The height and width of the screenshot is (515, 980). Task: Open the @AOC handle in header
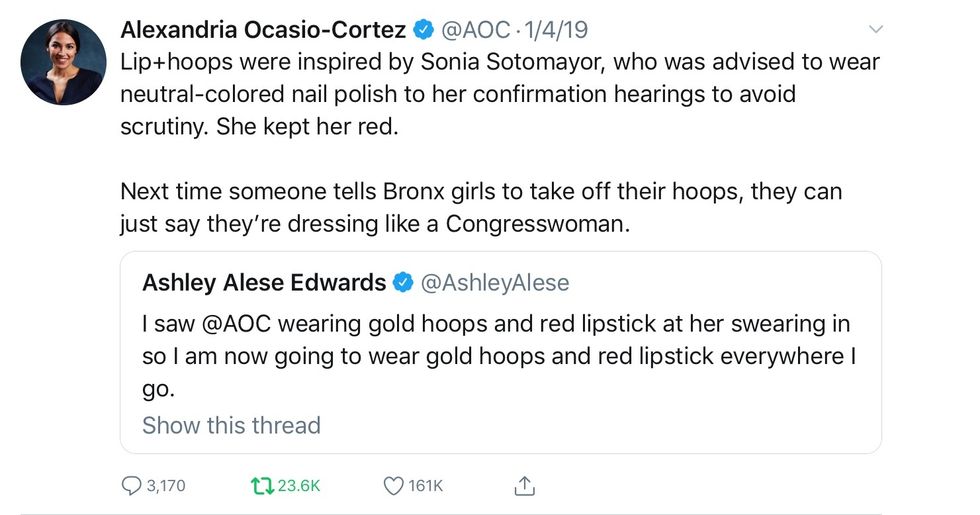476,30
